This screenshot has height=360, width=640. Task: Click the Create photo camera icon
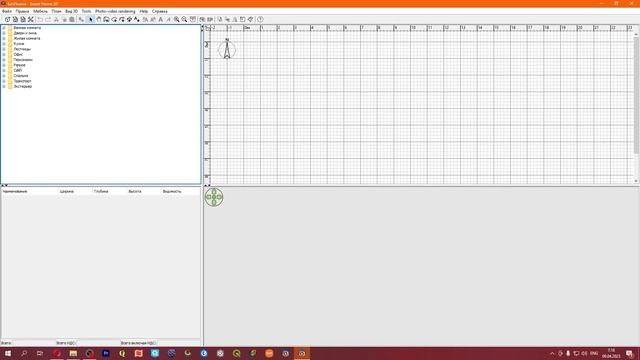202,19
